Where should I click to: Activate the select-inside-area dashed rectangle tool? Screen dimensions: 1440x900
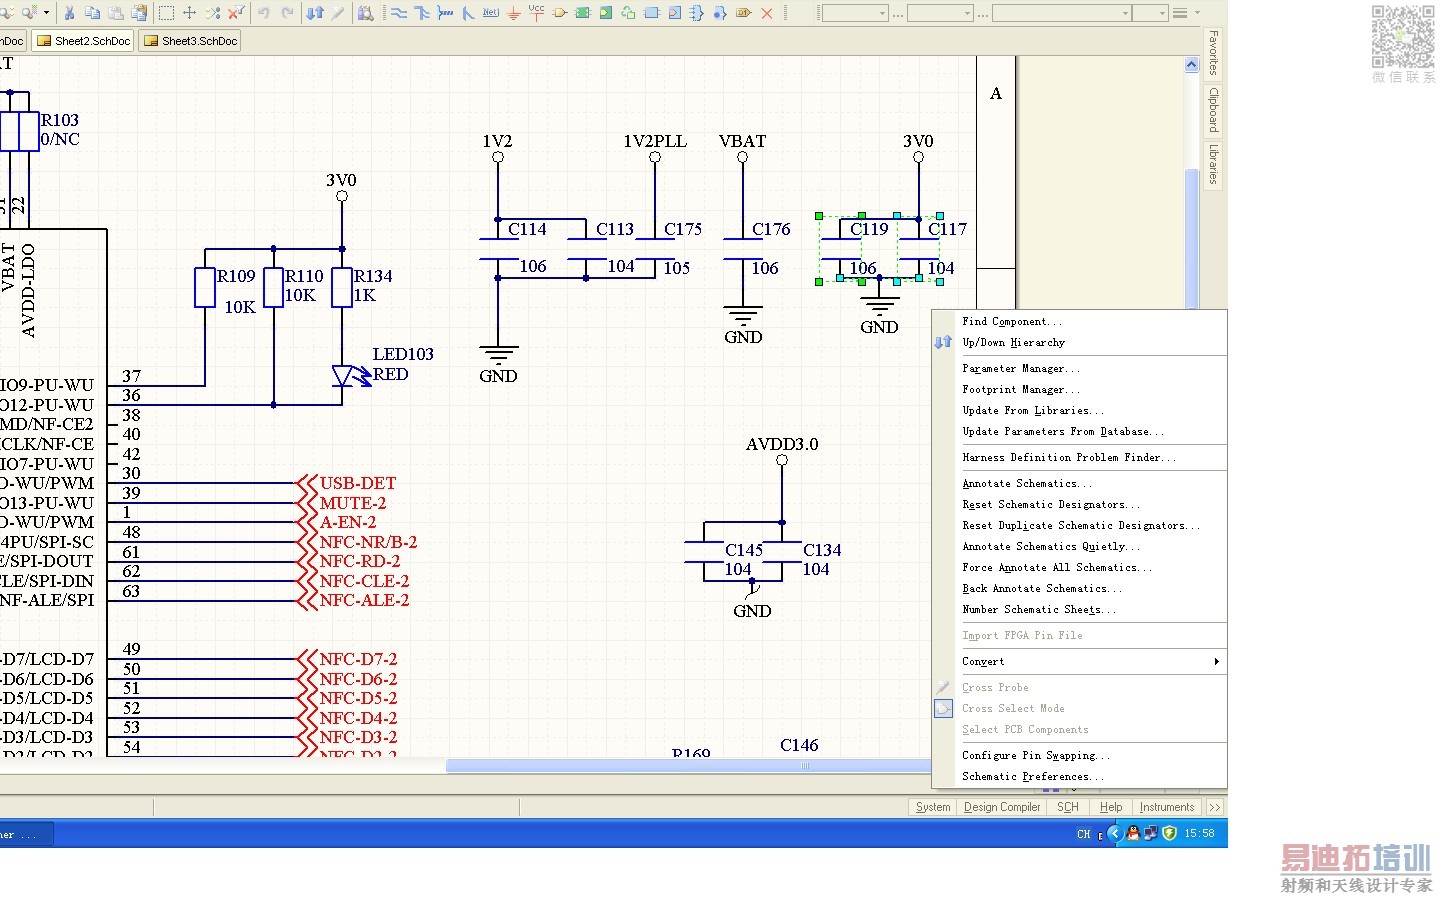point(166,13)
